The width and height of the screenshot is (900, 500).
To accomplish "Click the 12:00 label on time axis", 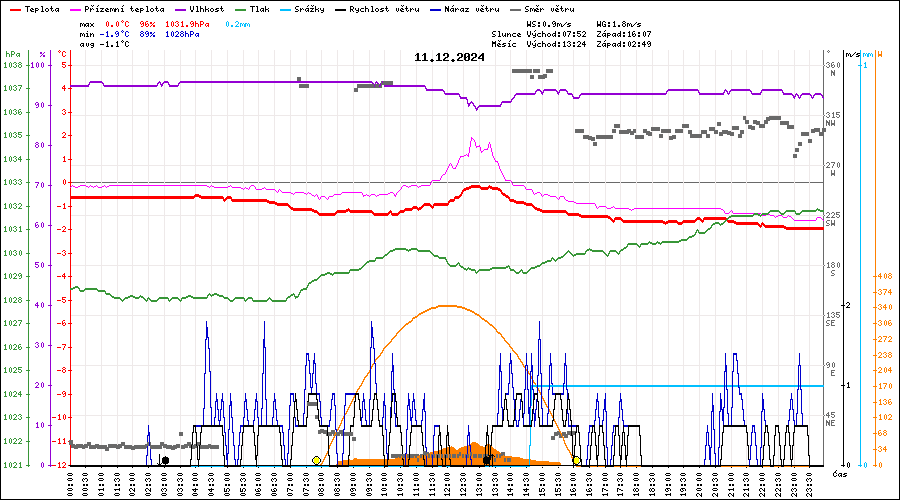I will 447,484.
